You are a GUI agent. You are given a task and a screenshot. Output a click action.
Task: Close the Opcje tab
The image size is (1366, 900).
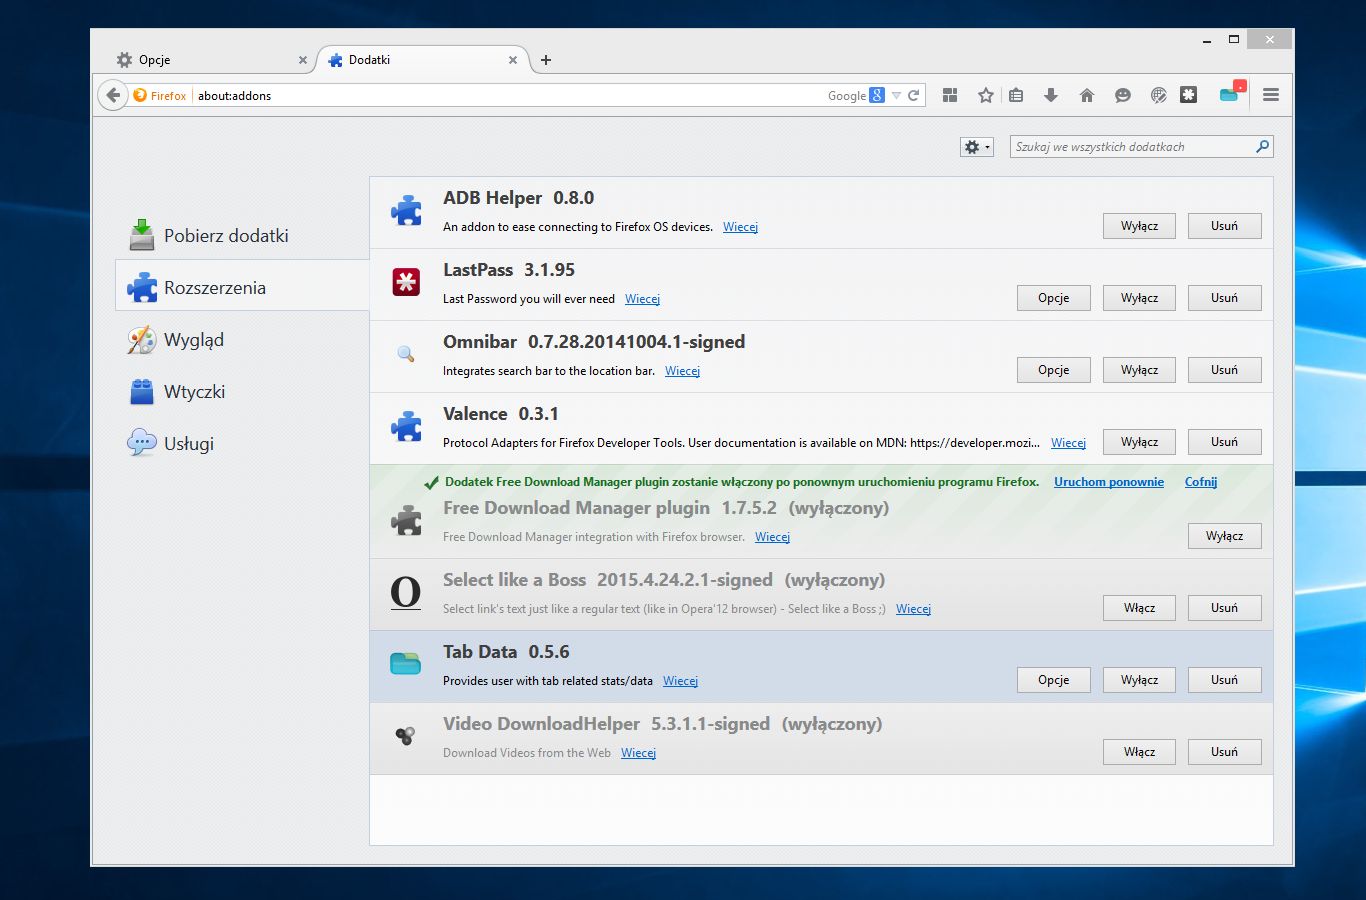(303, 60)
